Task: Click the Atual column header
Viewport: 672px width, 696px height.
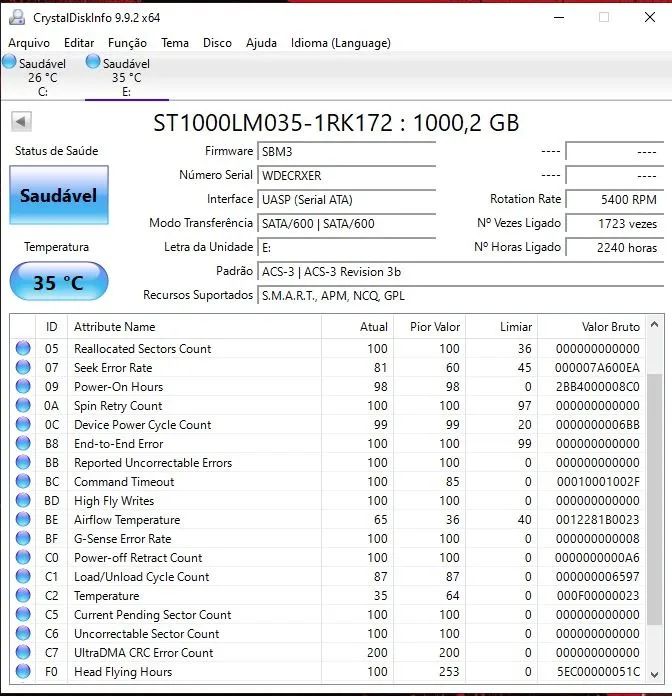Action: click(x=357, y=327)
